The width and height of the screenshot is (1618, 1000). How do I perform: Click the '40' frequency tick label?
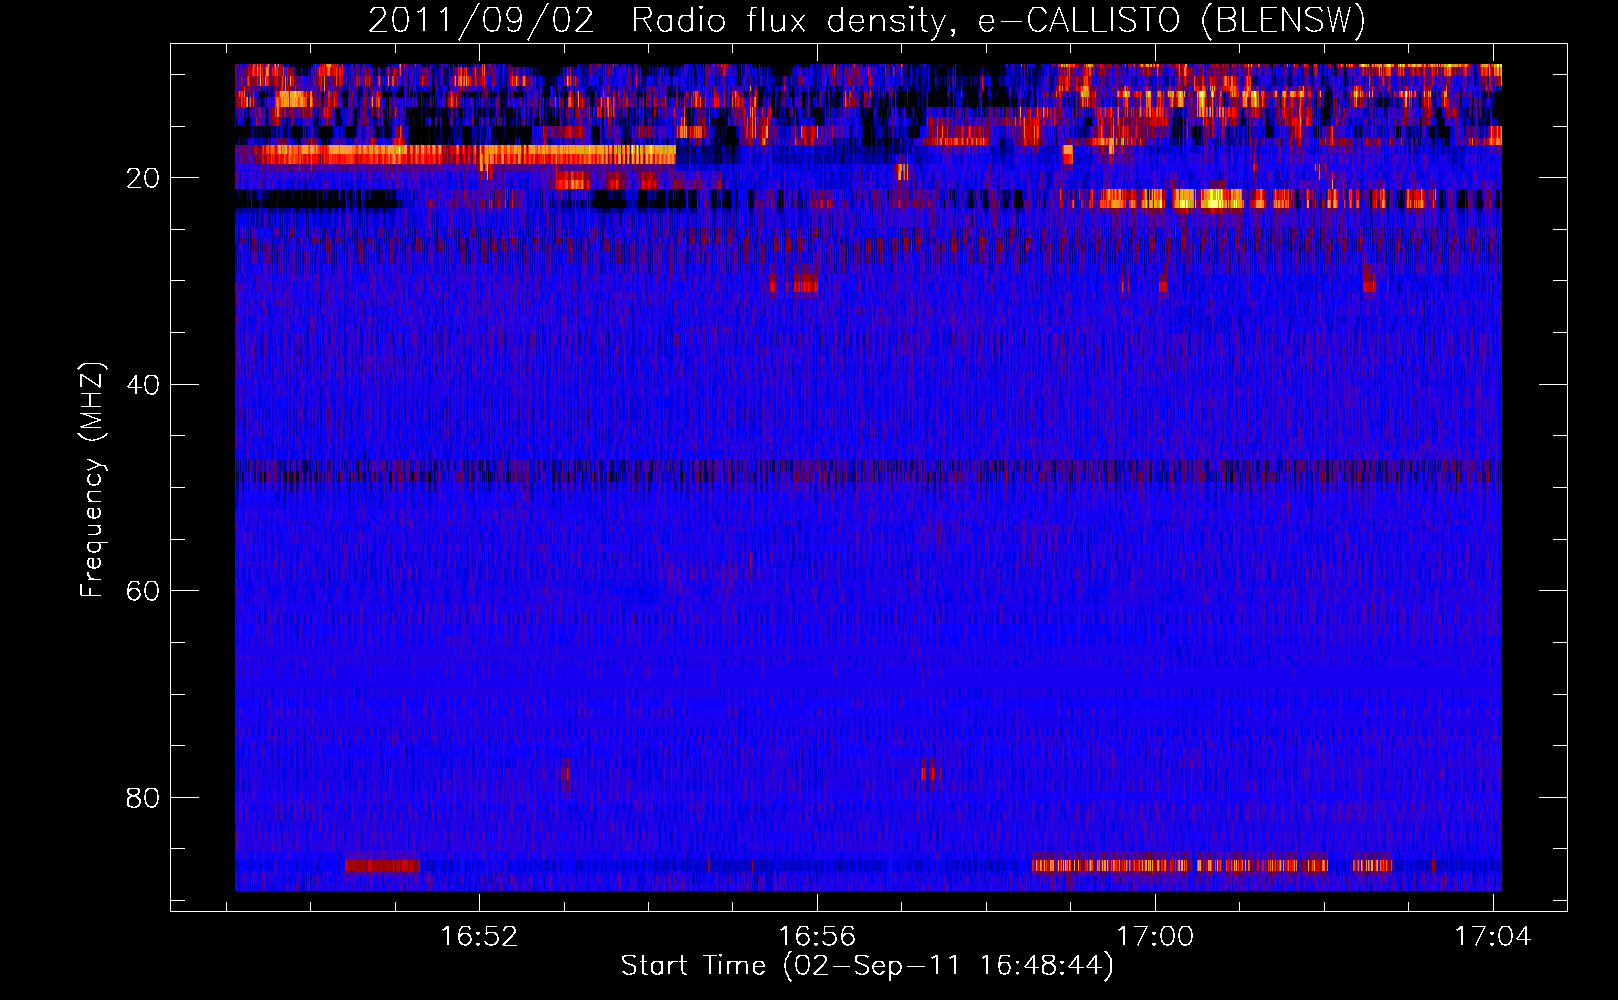click(x=144, y=385)
